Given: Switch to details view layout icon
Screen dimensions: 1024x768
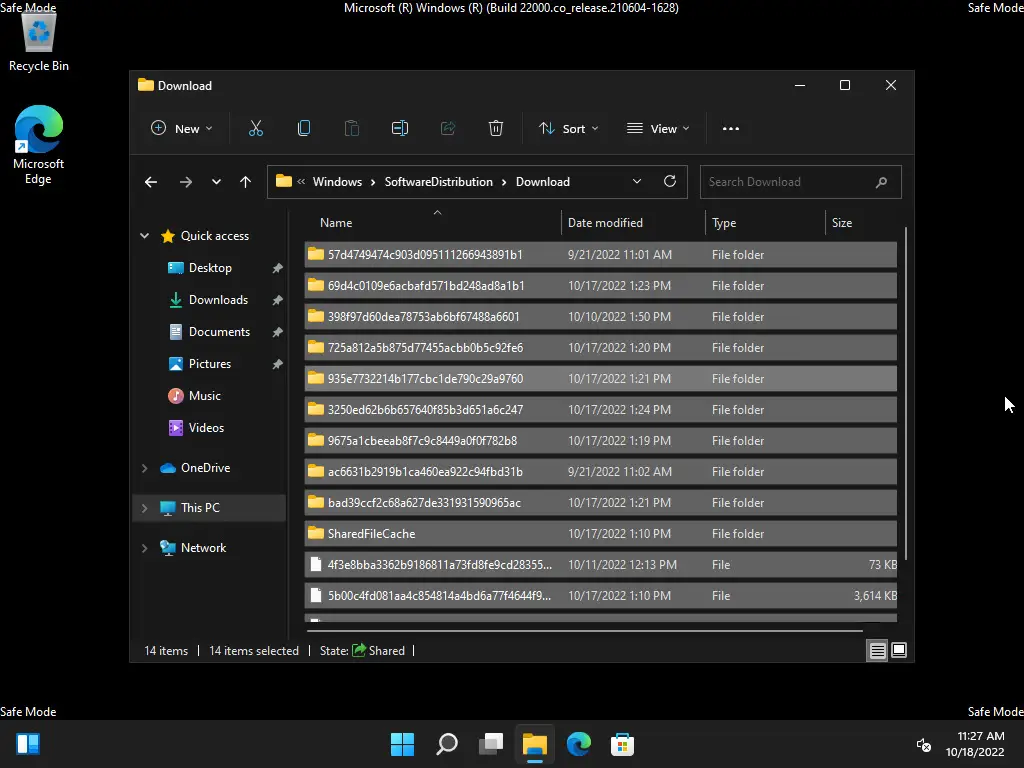Looking at the screenshot, I should pyautogui.click(x=877, y=650).
